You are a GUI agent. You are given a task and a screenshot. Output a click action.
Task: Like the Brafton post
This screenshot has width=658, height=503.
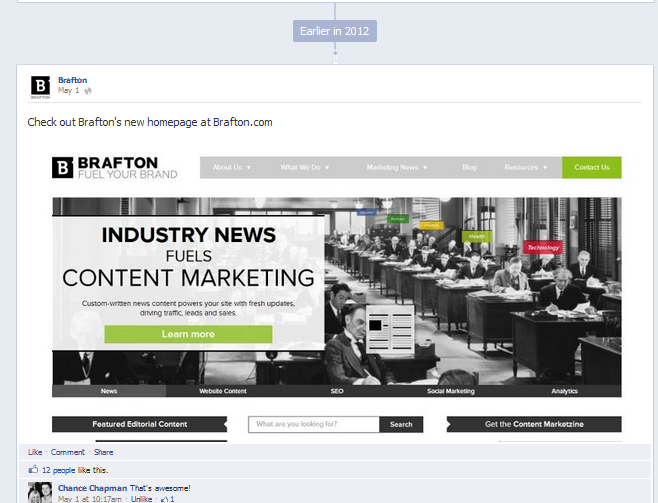point(35,452)
